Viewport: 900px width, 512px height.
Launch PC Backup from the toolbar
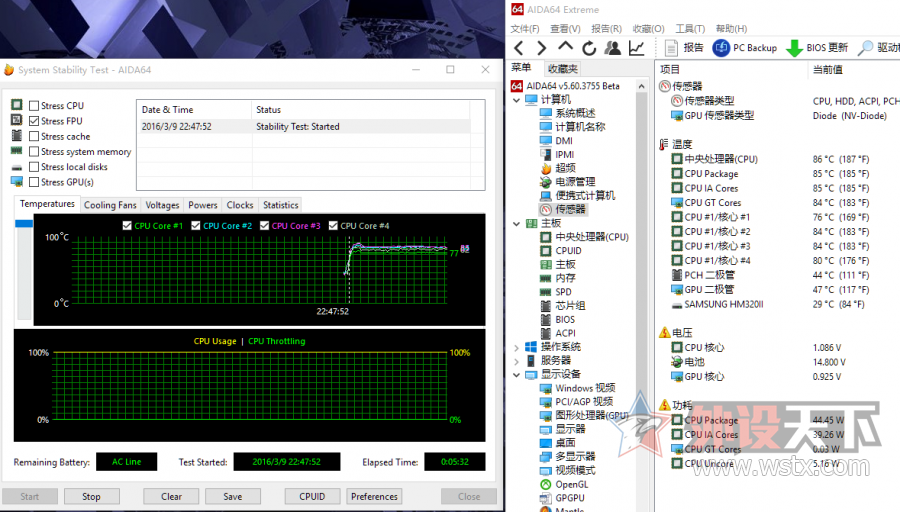(x=744, y=48)
